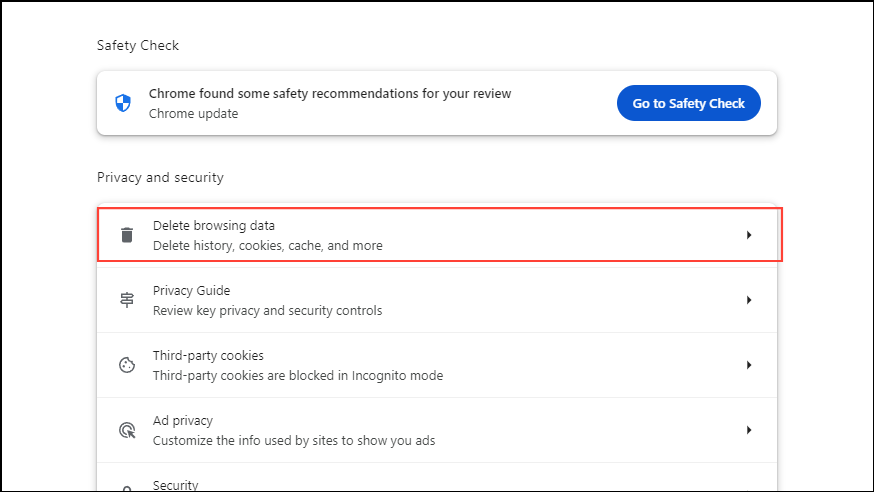Open Ad privacy via its right arrow

click(x=748, y=430)
